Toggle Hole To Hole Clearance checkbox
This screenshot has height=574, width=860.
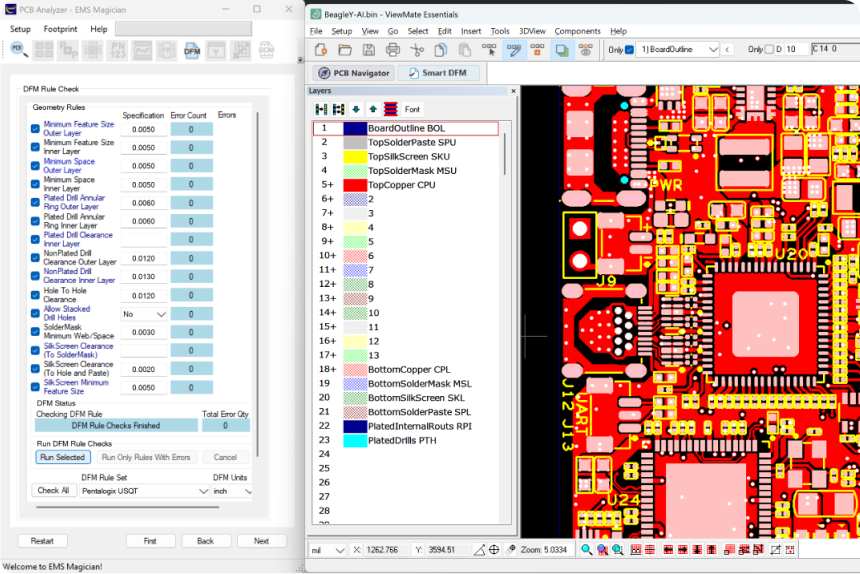tap(35, 295)
